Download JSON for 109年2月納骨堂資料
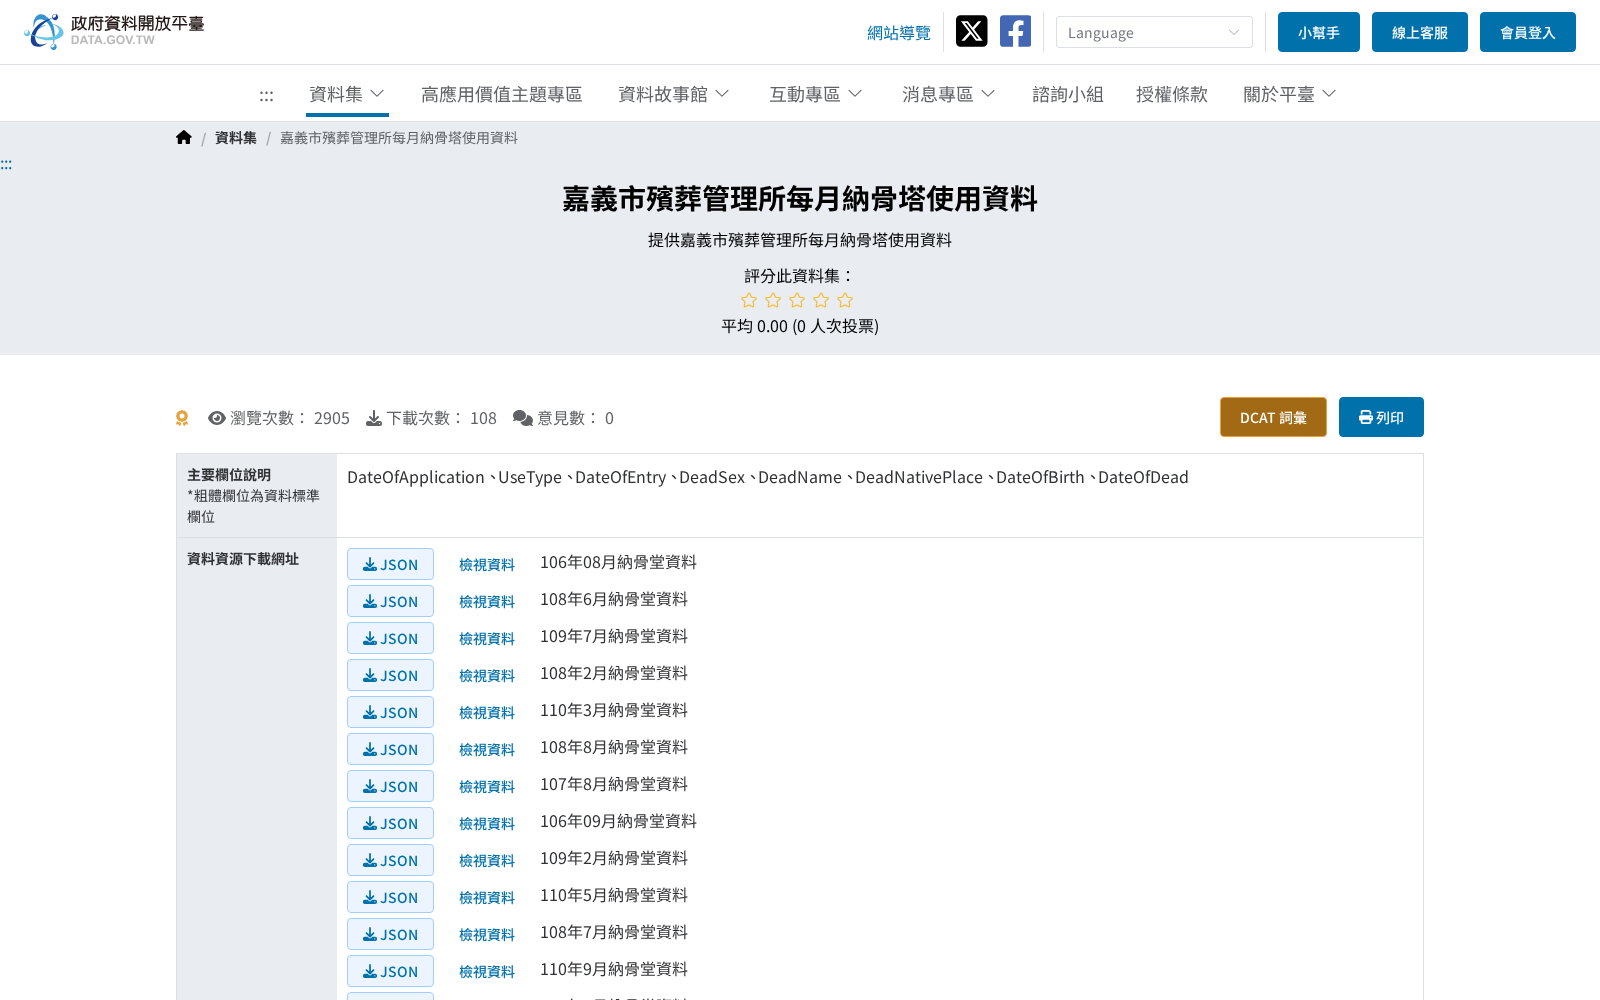 click(390, 860)
